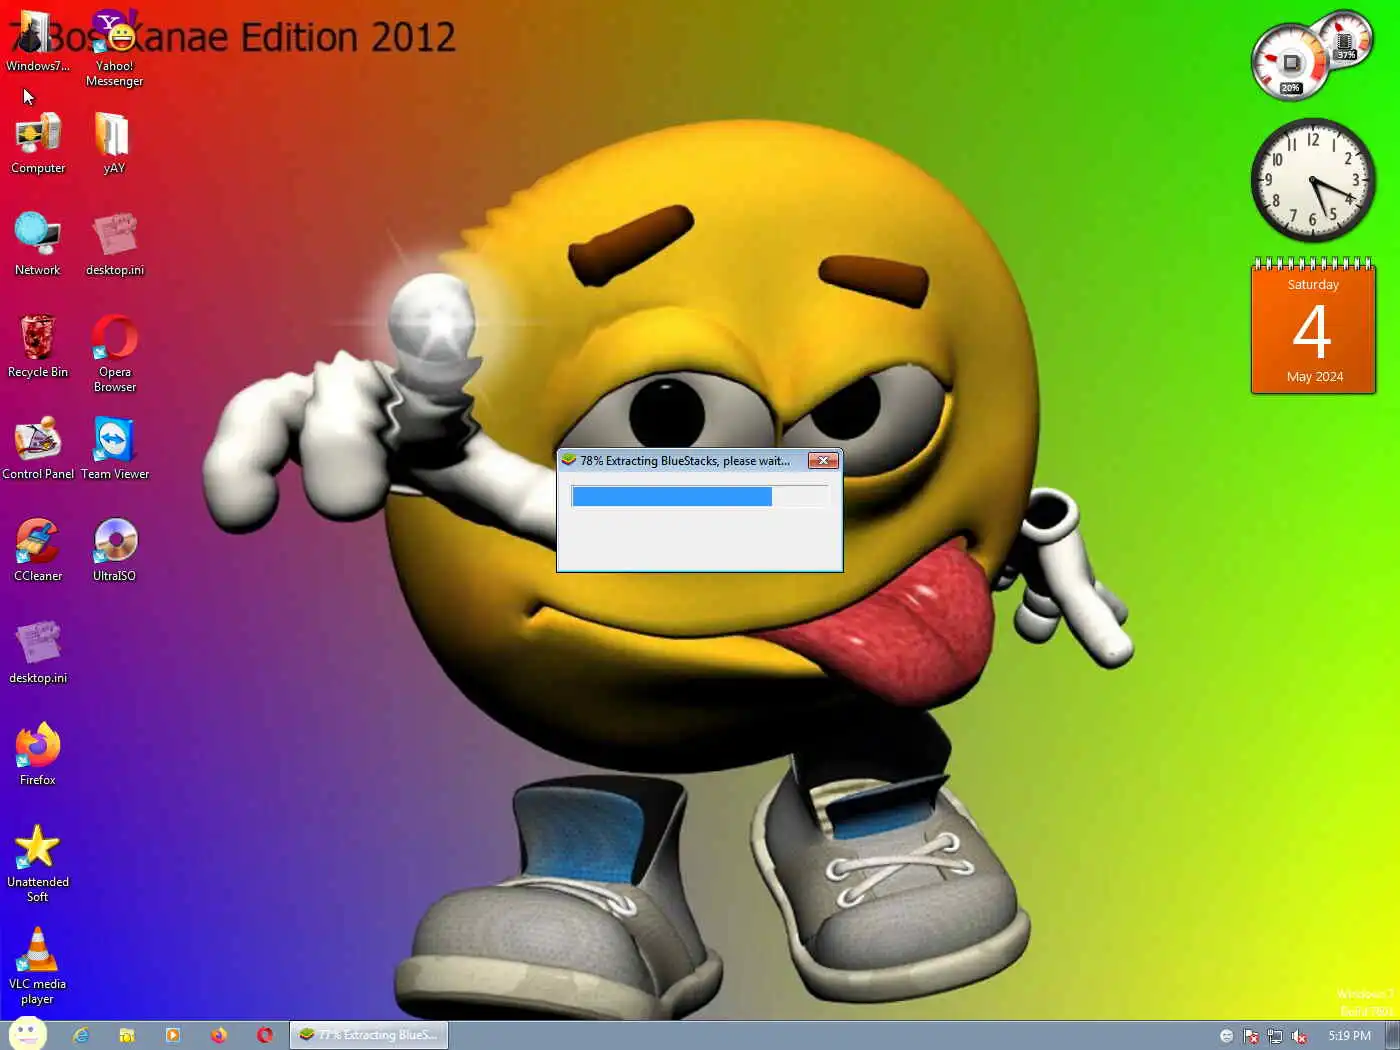The image size is (1400, 1050).
Task: Open taskbar clock showing 5:19 PM
Action: tap(1349, 1036)
